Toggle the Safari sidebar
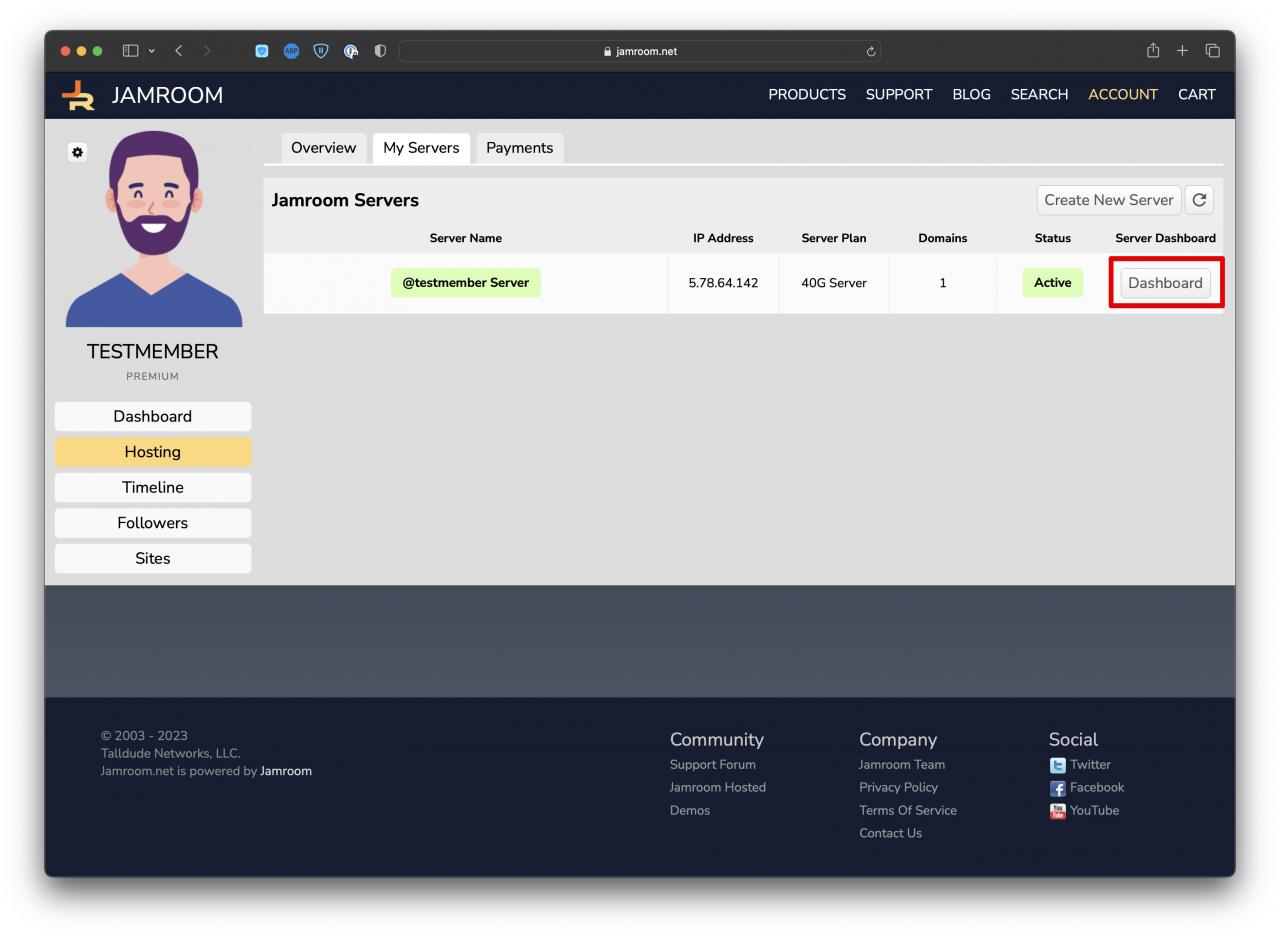Image resolution: width=1280 pixels, height=936 pixels. coord(130,51)
